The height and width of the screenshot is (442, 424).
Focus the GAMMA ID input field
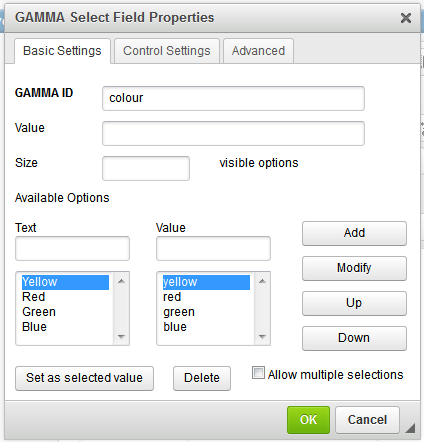(233, 98)
